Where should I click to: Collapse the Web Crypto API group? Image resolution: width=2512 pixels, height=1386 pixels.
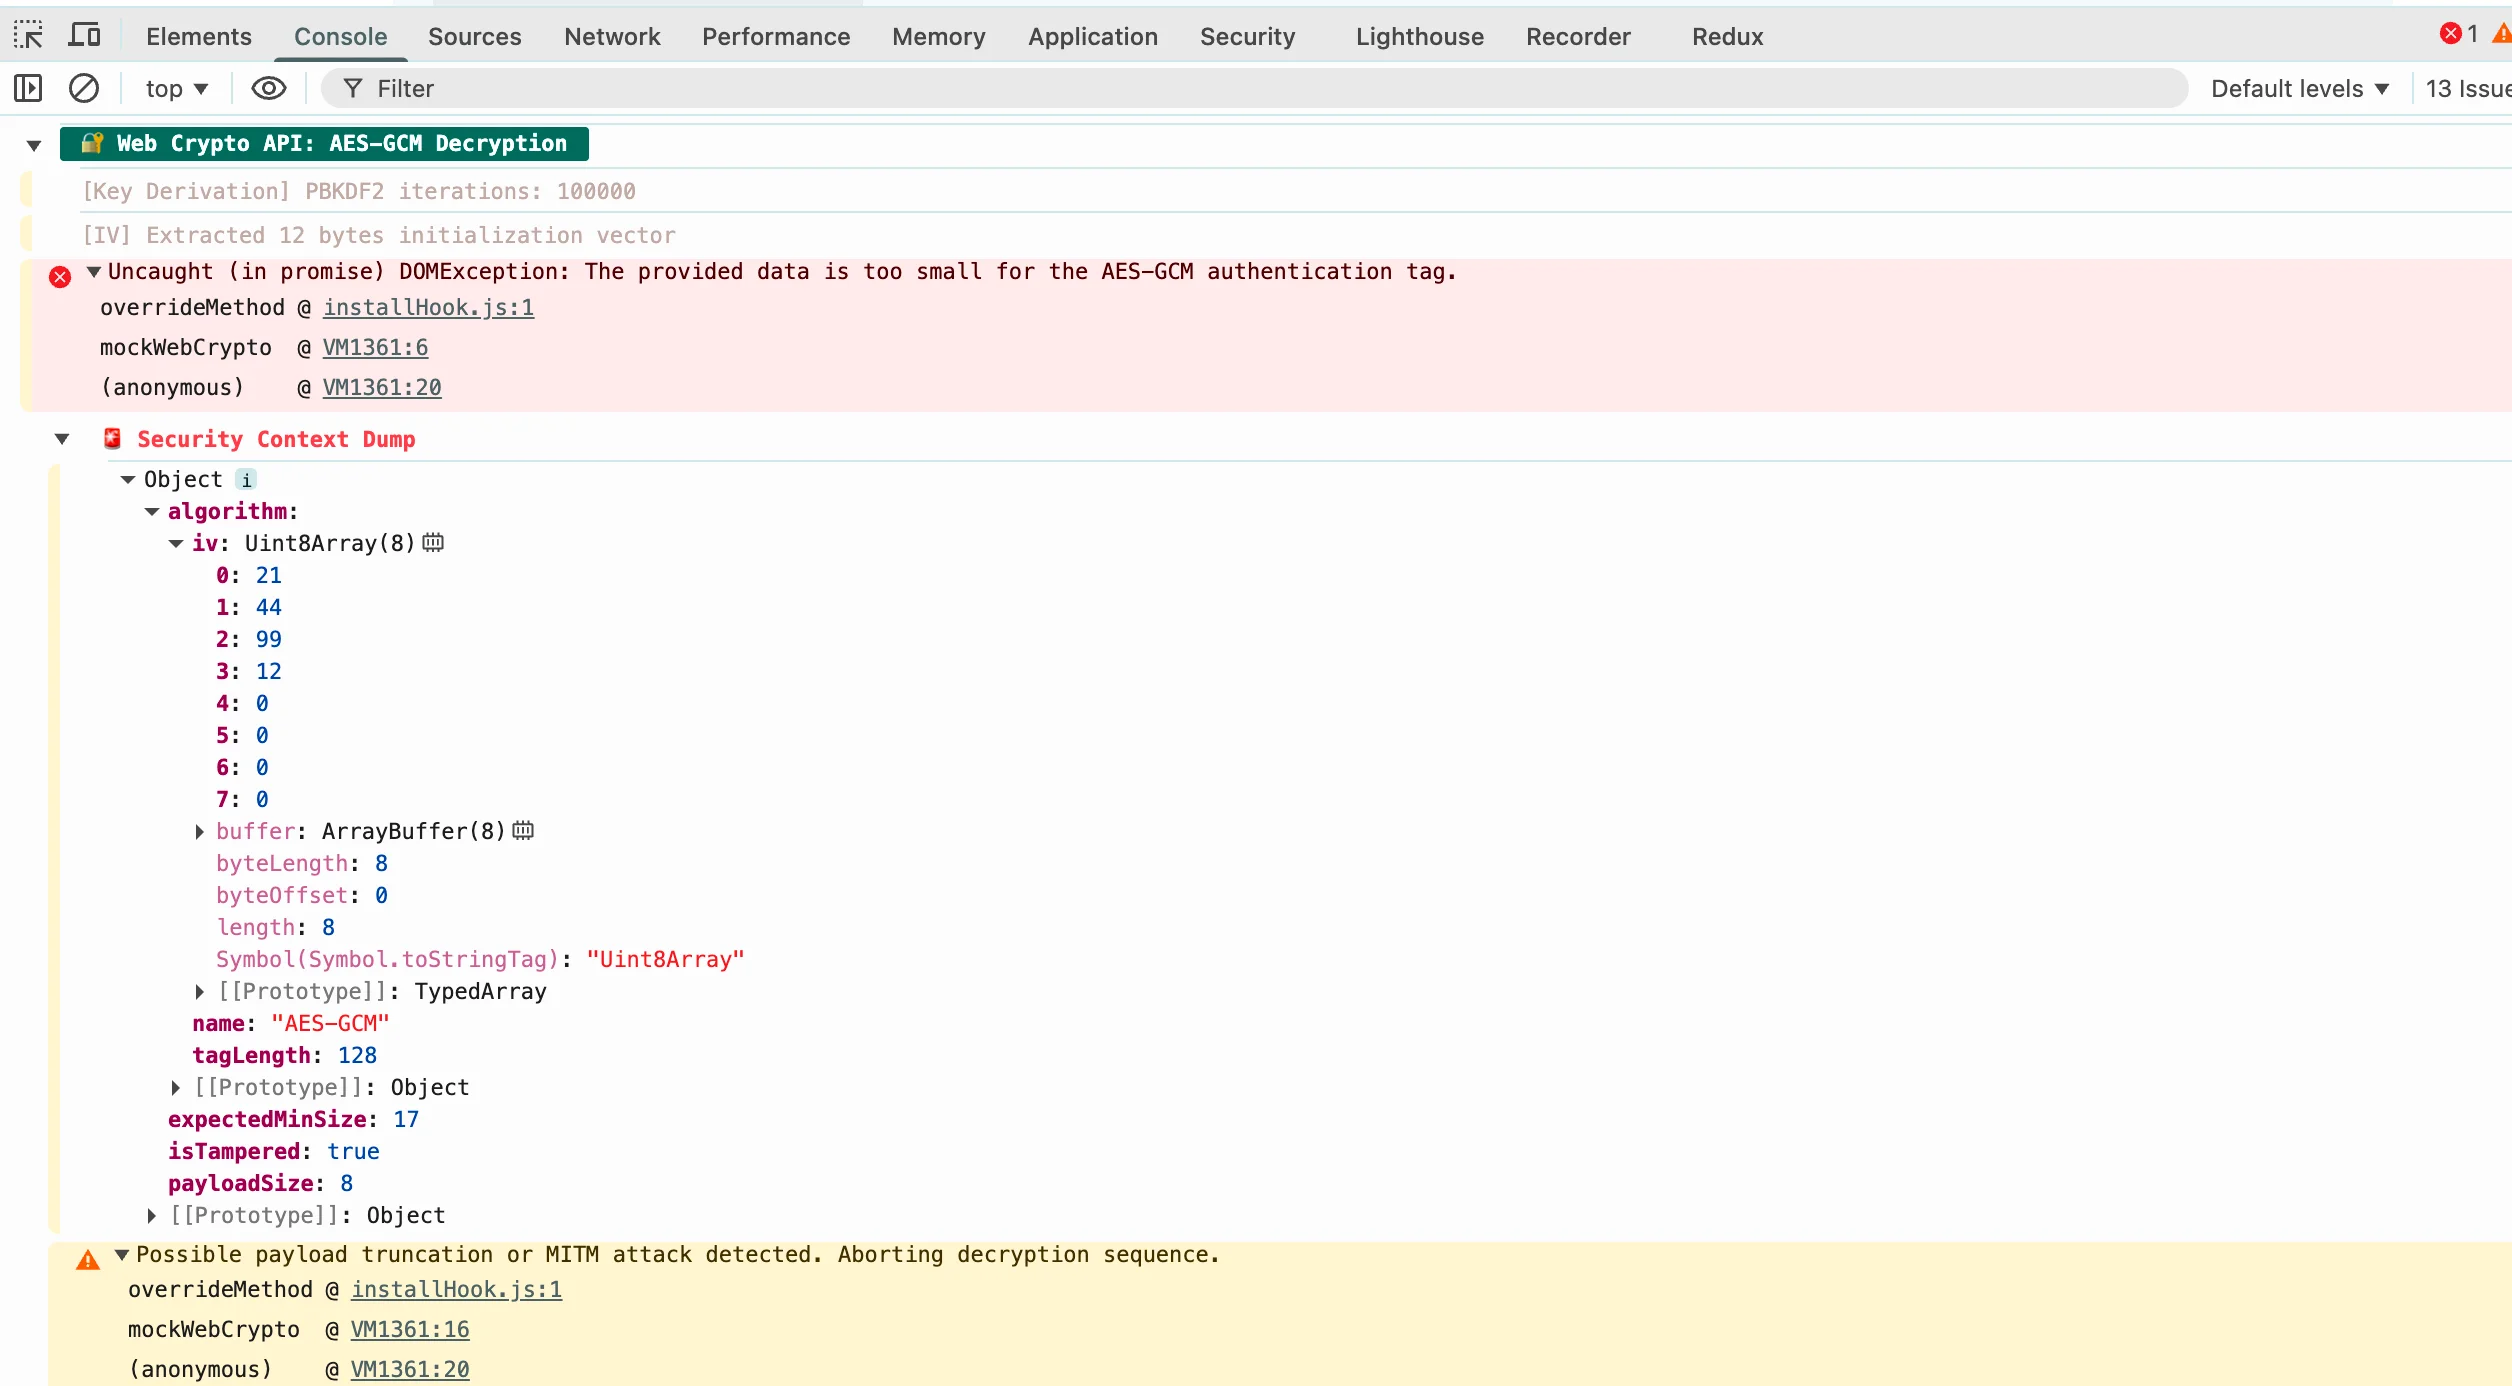[x=34, y=146]
